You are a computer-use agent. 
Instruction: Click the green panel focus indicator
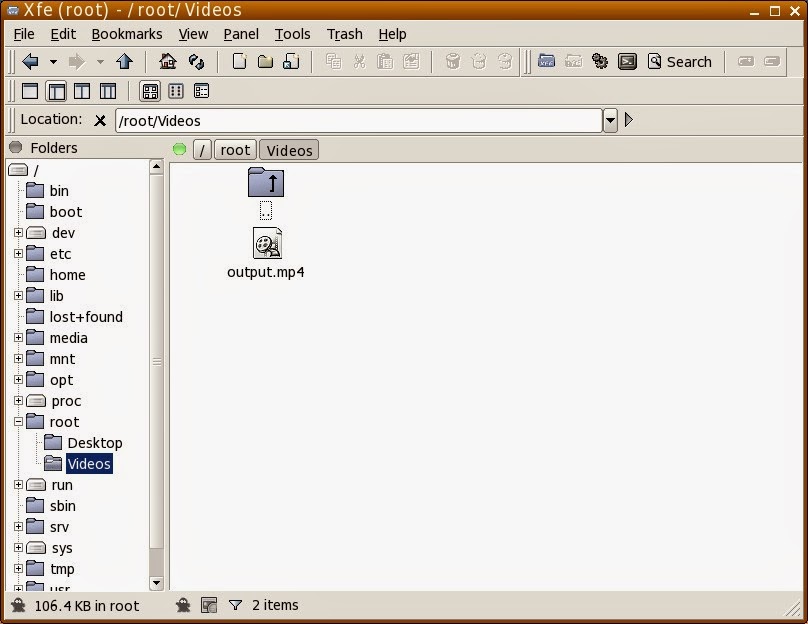pos(179,149)
